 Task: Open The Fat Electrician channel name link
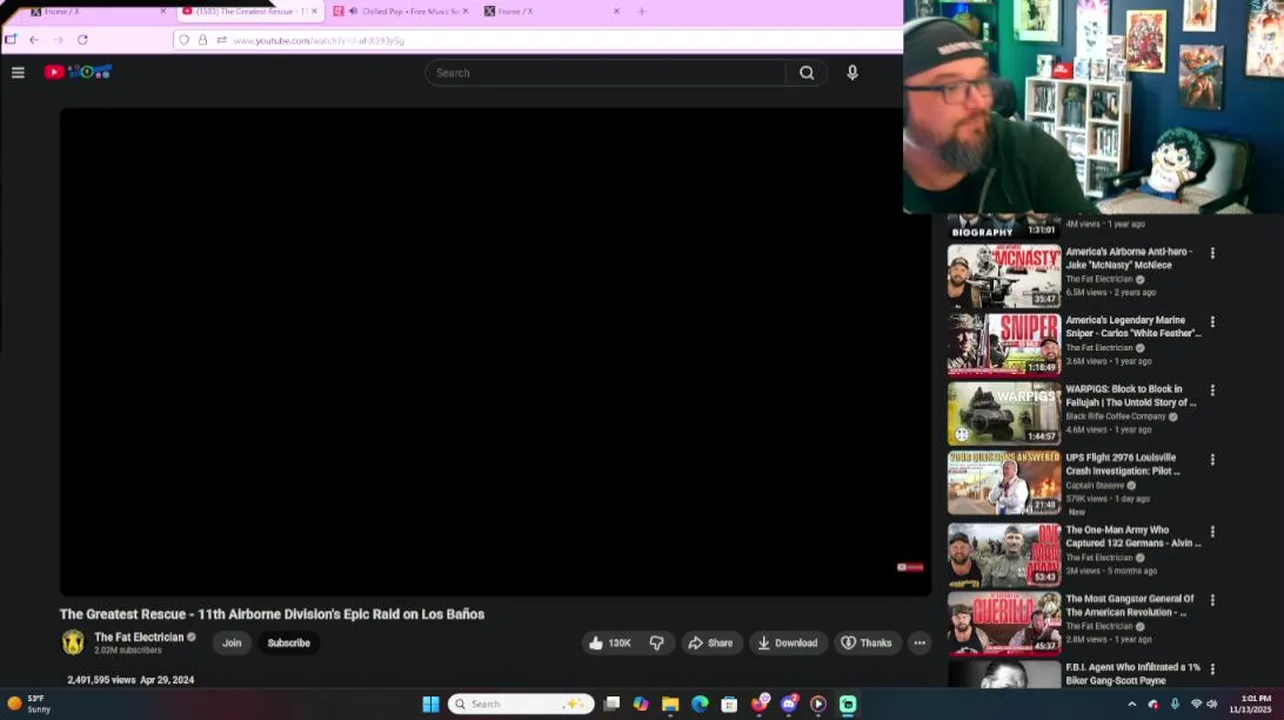pos(139,637)
